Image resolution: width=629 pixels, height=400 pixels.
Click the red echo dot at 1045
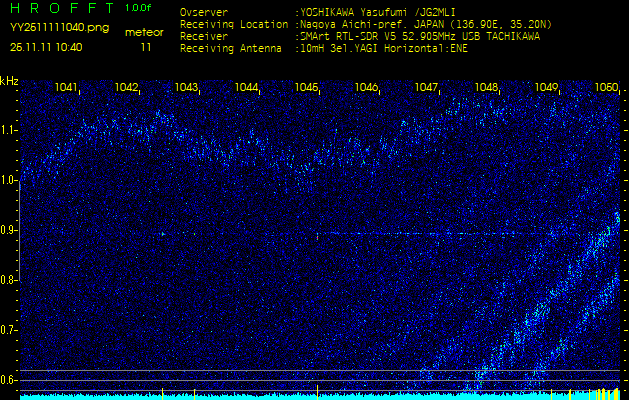317,238
